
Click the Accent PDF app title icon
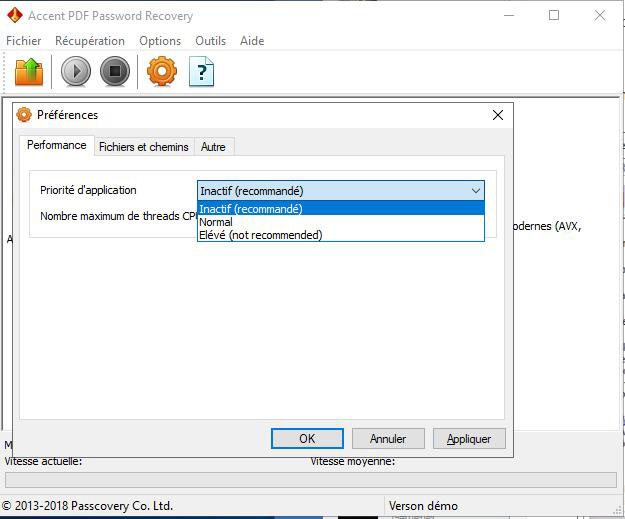coord(14,16)
